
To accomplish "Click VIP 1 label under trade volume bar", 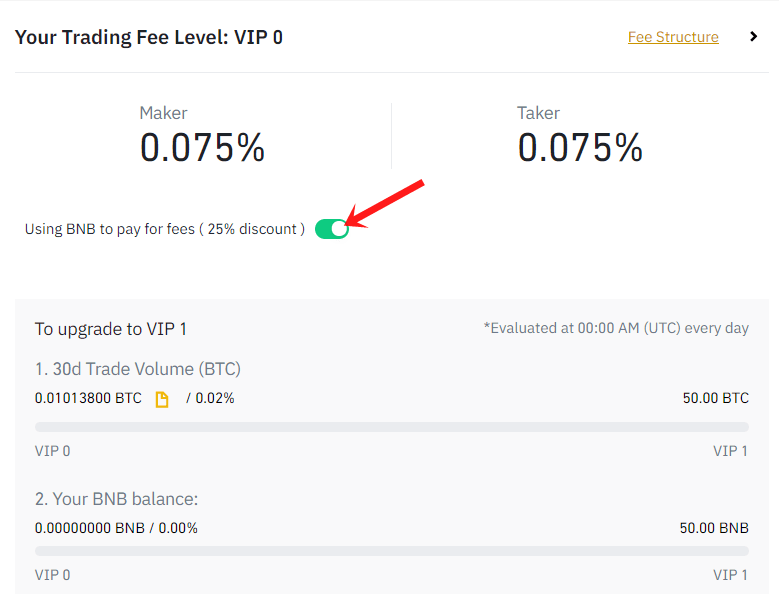I will coord(730,451).
